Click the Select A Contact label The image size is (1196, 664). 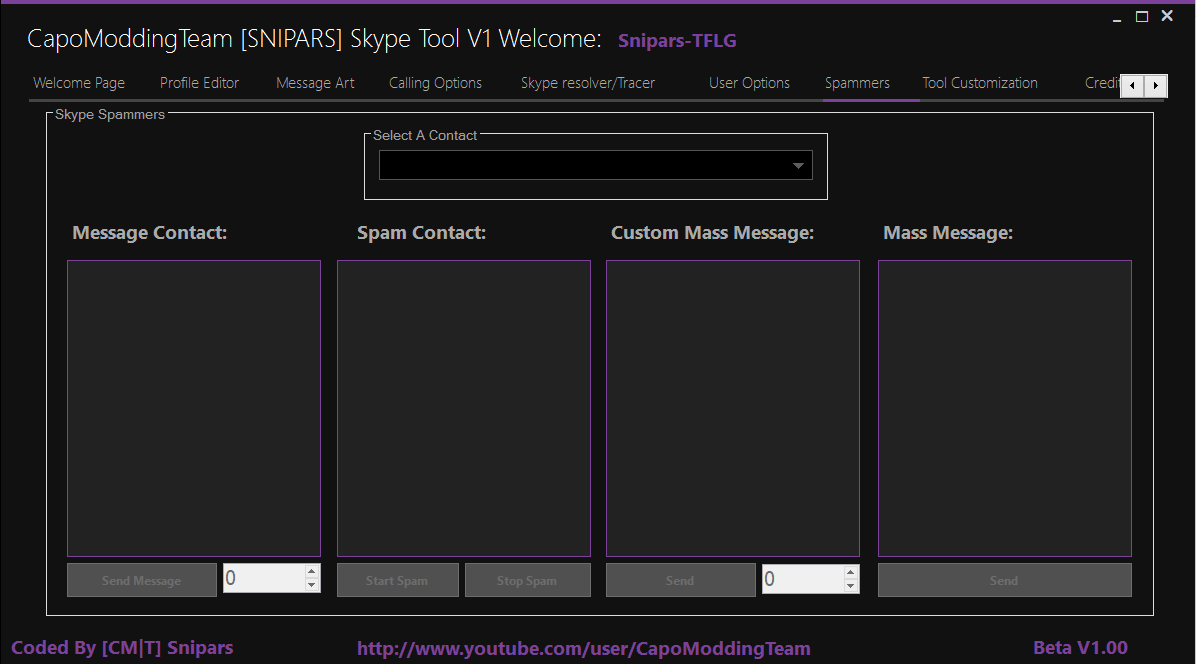point(425,135)
